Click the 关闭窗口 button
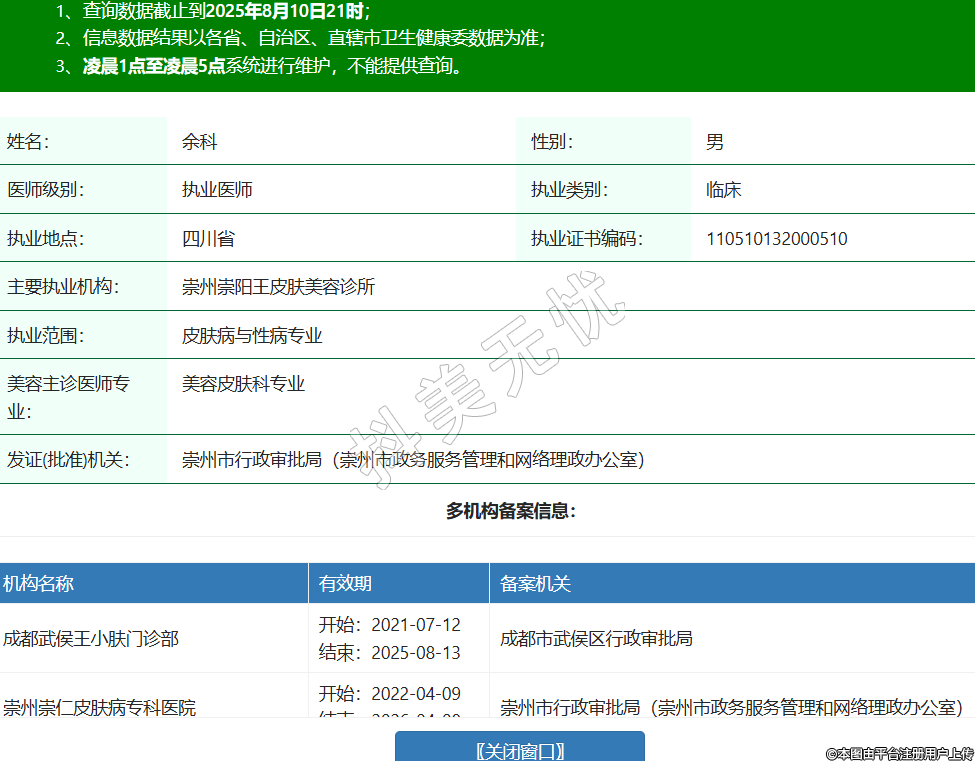This screenshot has width=975, height=761. 519,750
